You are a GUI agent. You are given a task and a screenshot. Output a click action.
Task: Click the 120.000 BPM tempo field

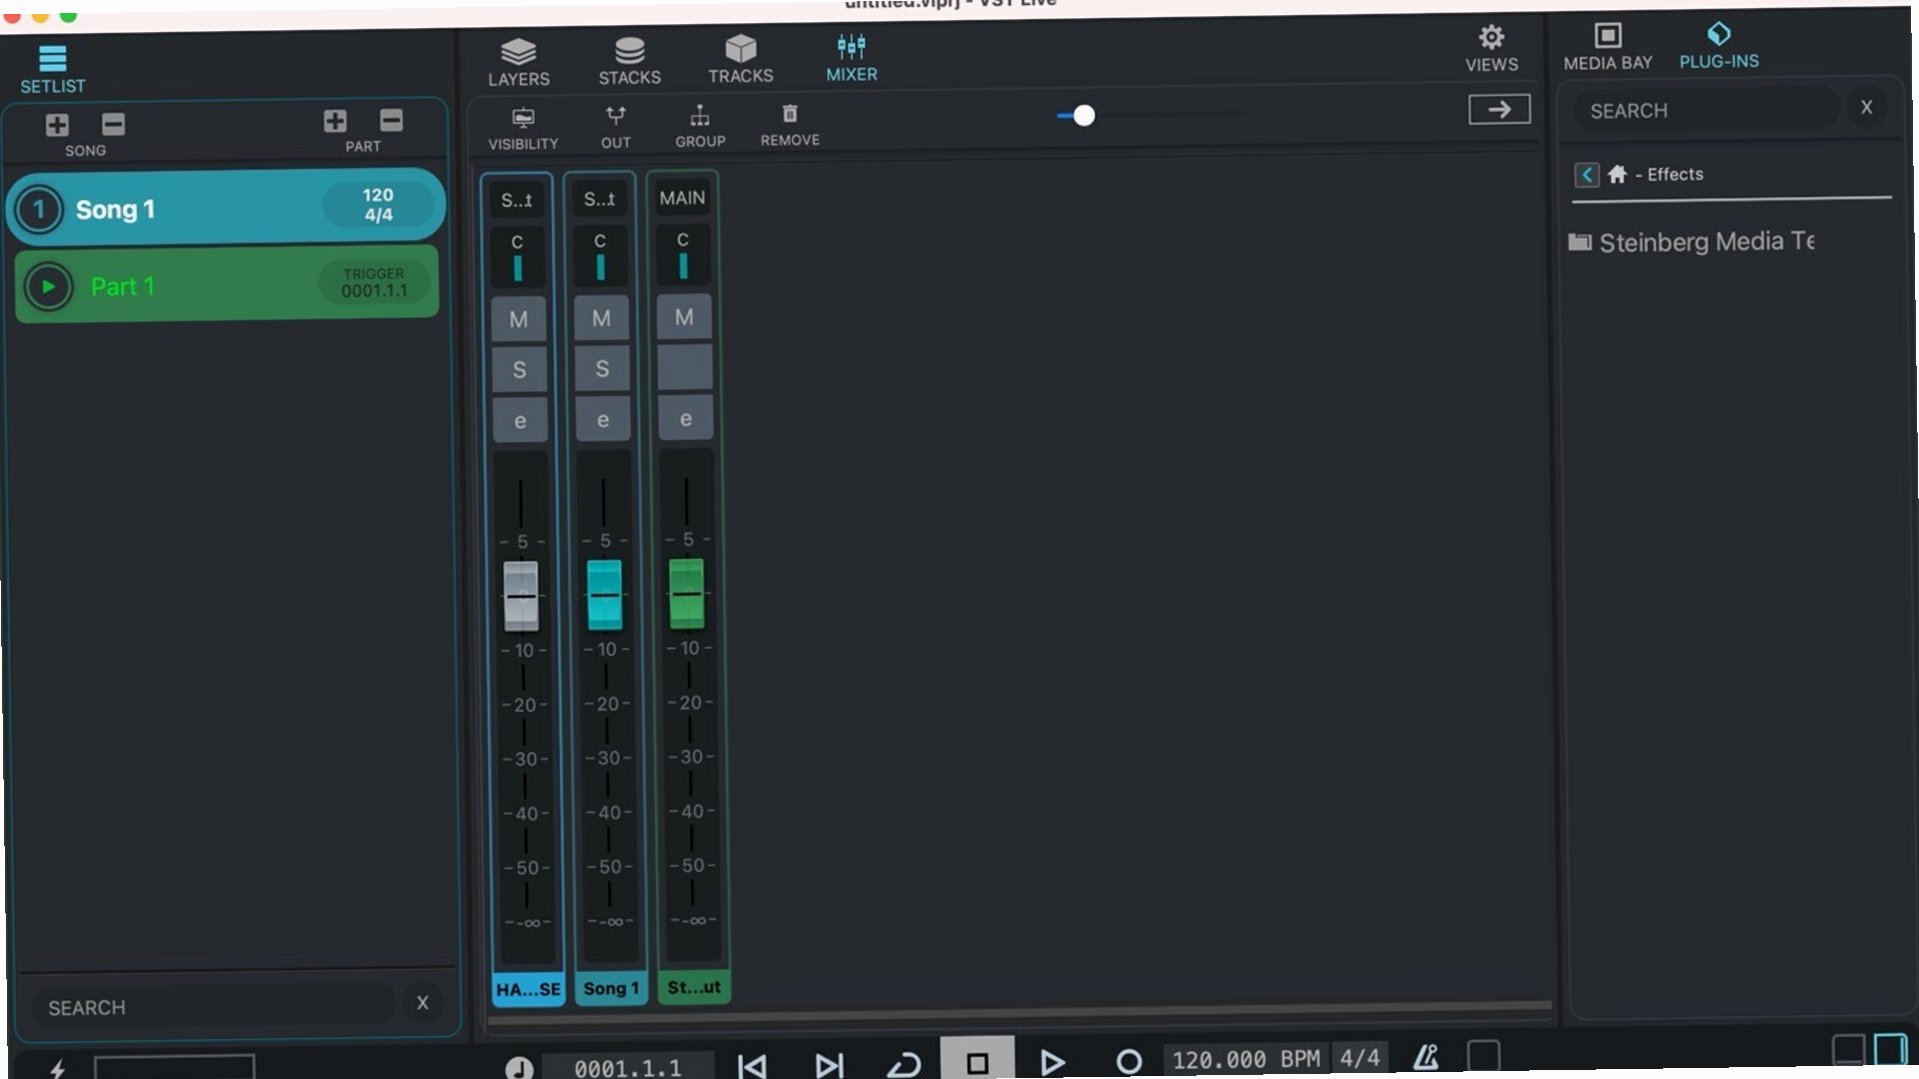(1246, 1059)
